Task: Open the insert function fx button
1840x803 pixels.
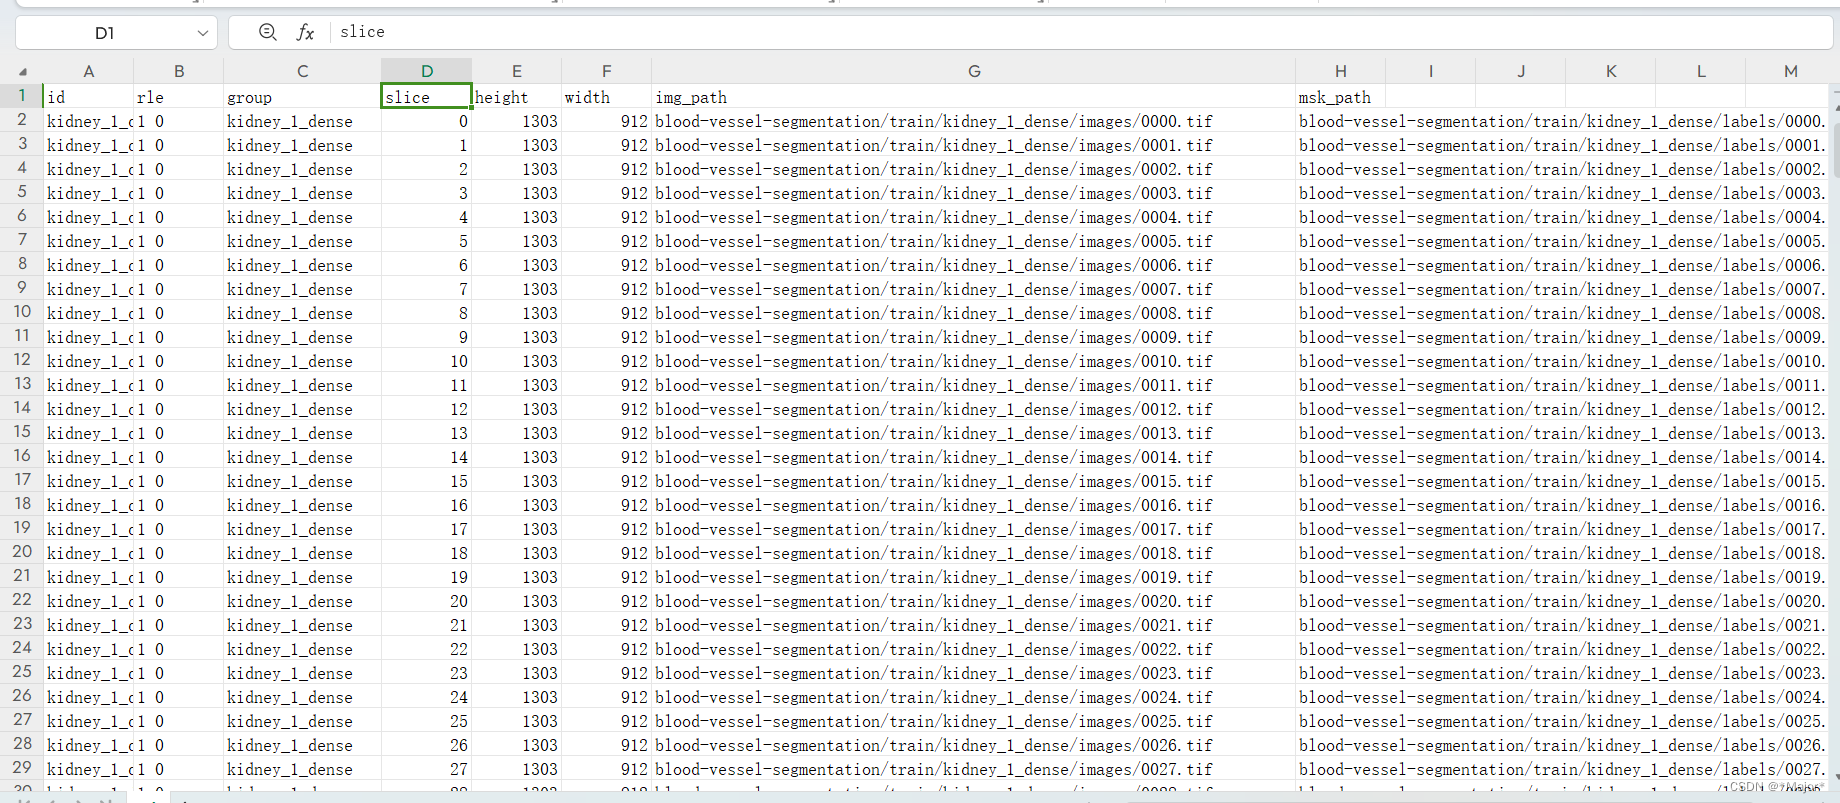Action: pos(305,32)
